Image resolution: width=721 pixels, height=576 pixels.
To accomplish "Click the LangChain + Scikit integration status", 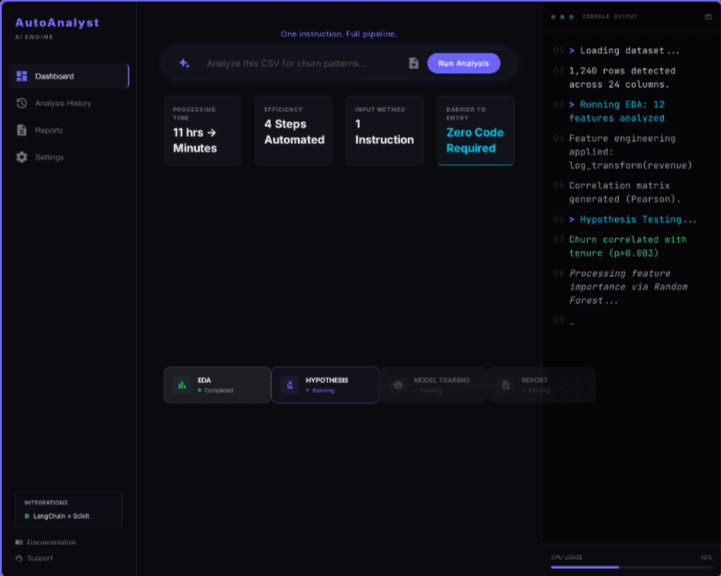I will 60,516.
